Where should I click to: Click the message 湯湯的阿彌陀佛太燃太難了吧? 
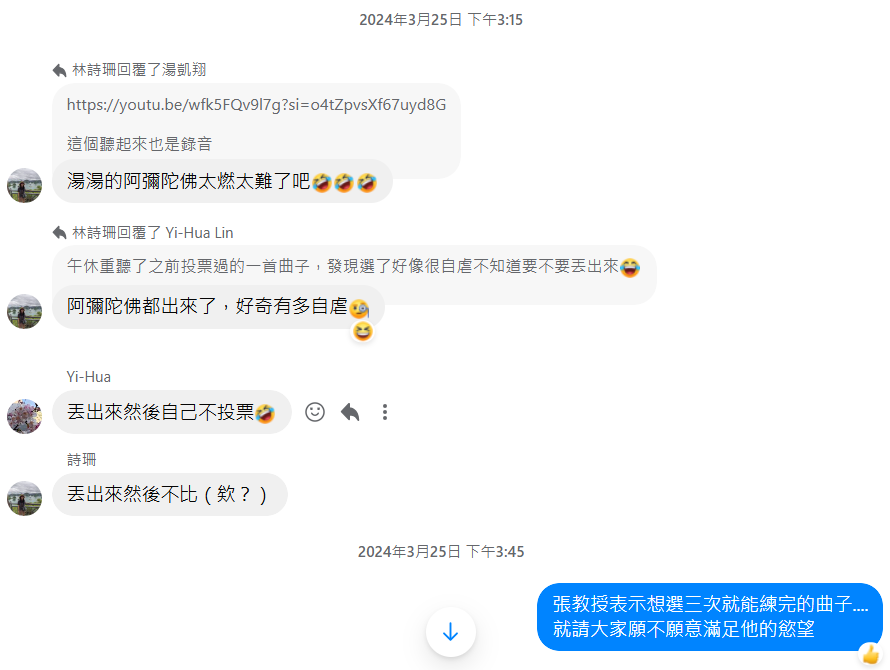(x=222, y=181)
